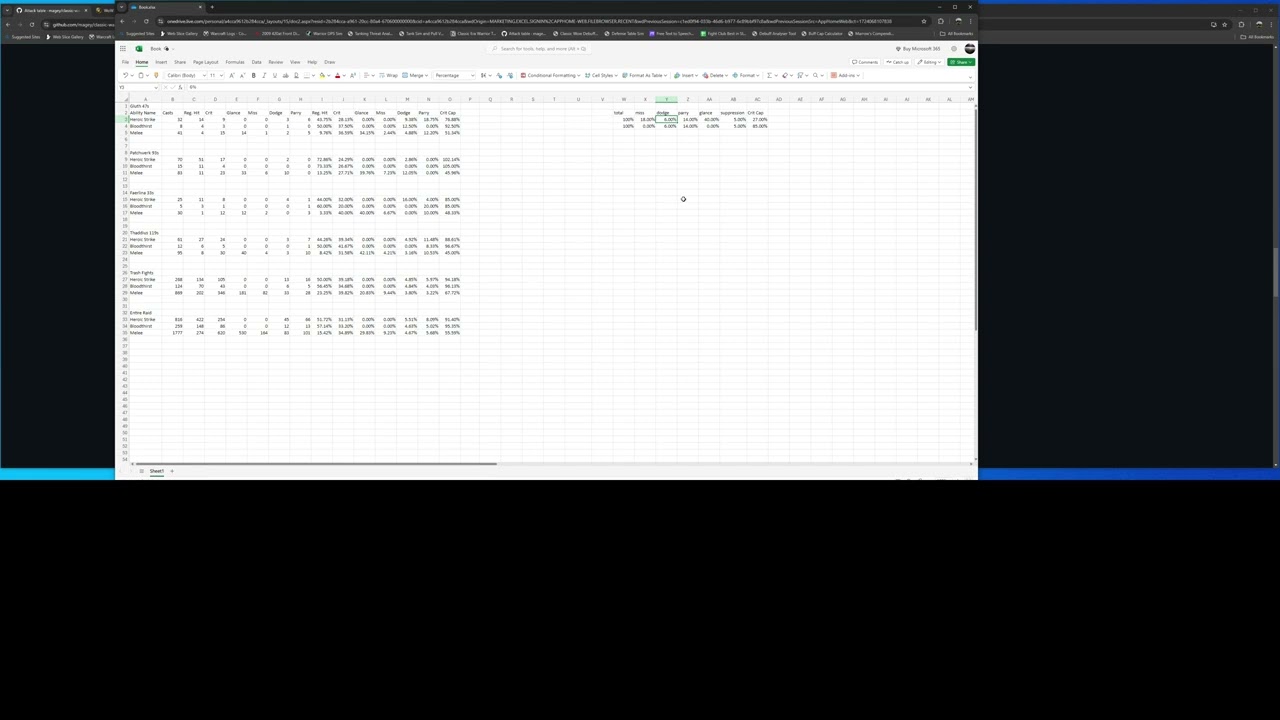
Task: Click the insert function fx icon
Action: (x=180, y=87)
